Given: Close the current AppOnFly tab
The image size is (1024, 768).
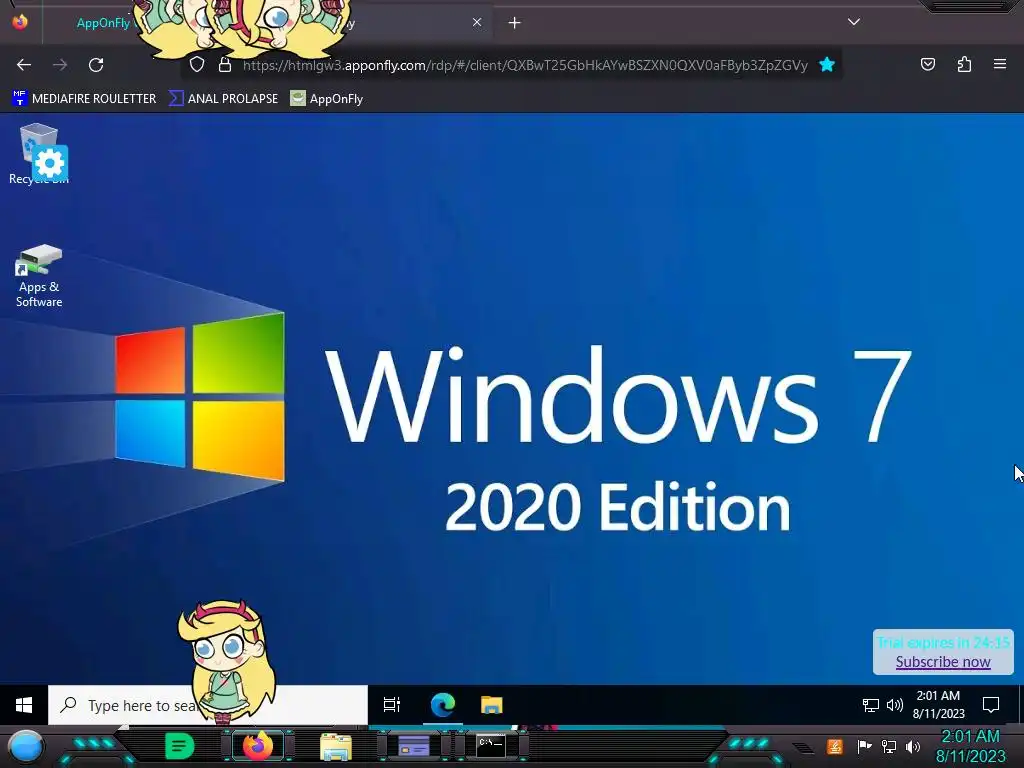Looking at the screenshot, I should click(x=477, y=22).
